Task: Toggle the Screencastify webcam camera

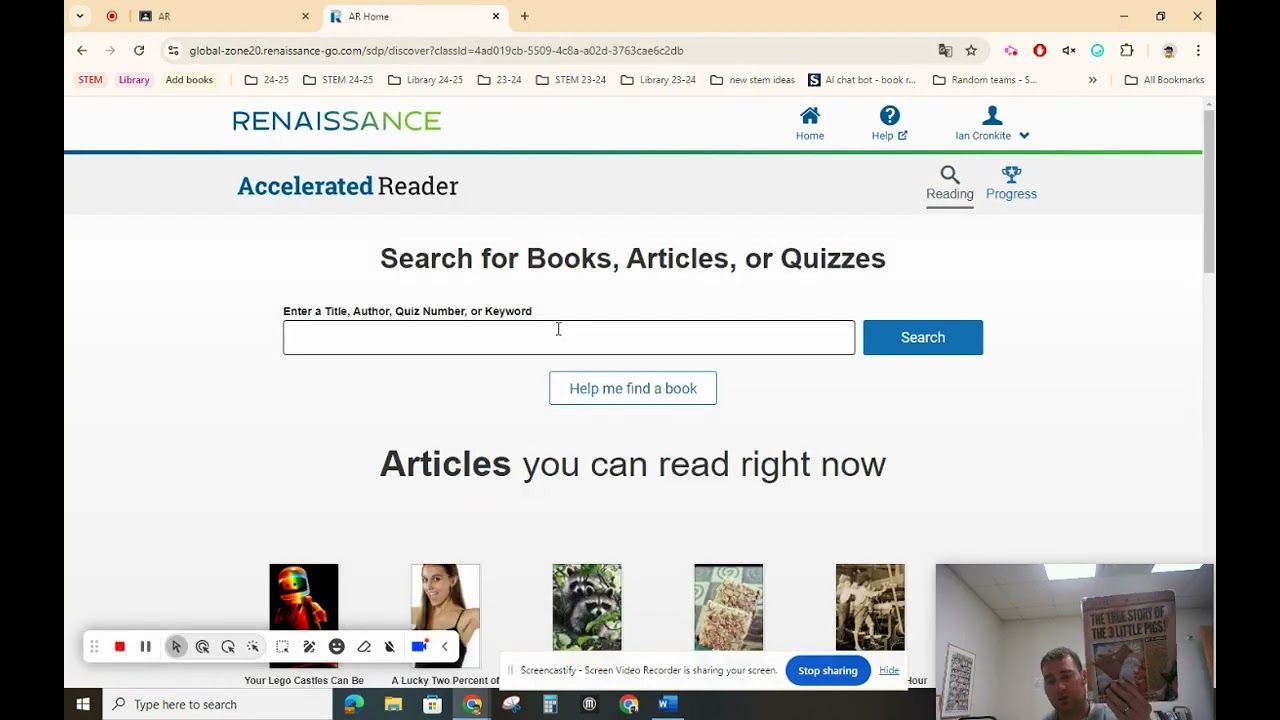Action: 420,647
